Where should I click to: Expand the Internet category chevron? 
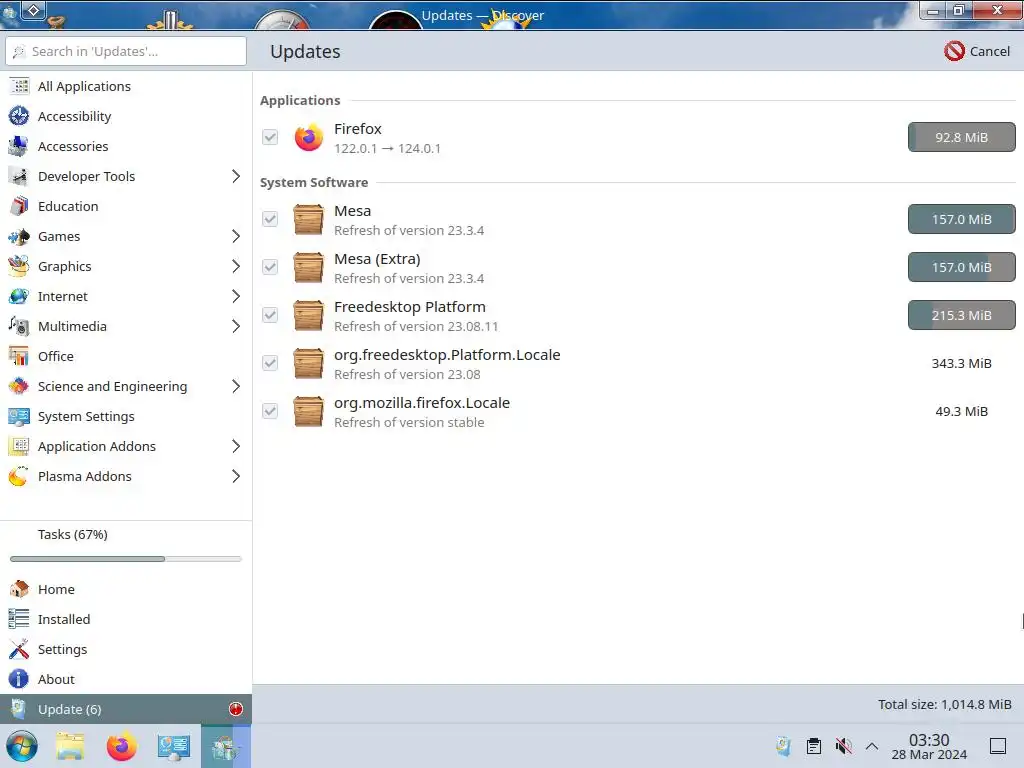236,296
